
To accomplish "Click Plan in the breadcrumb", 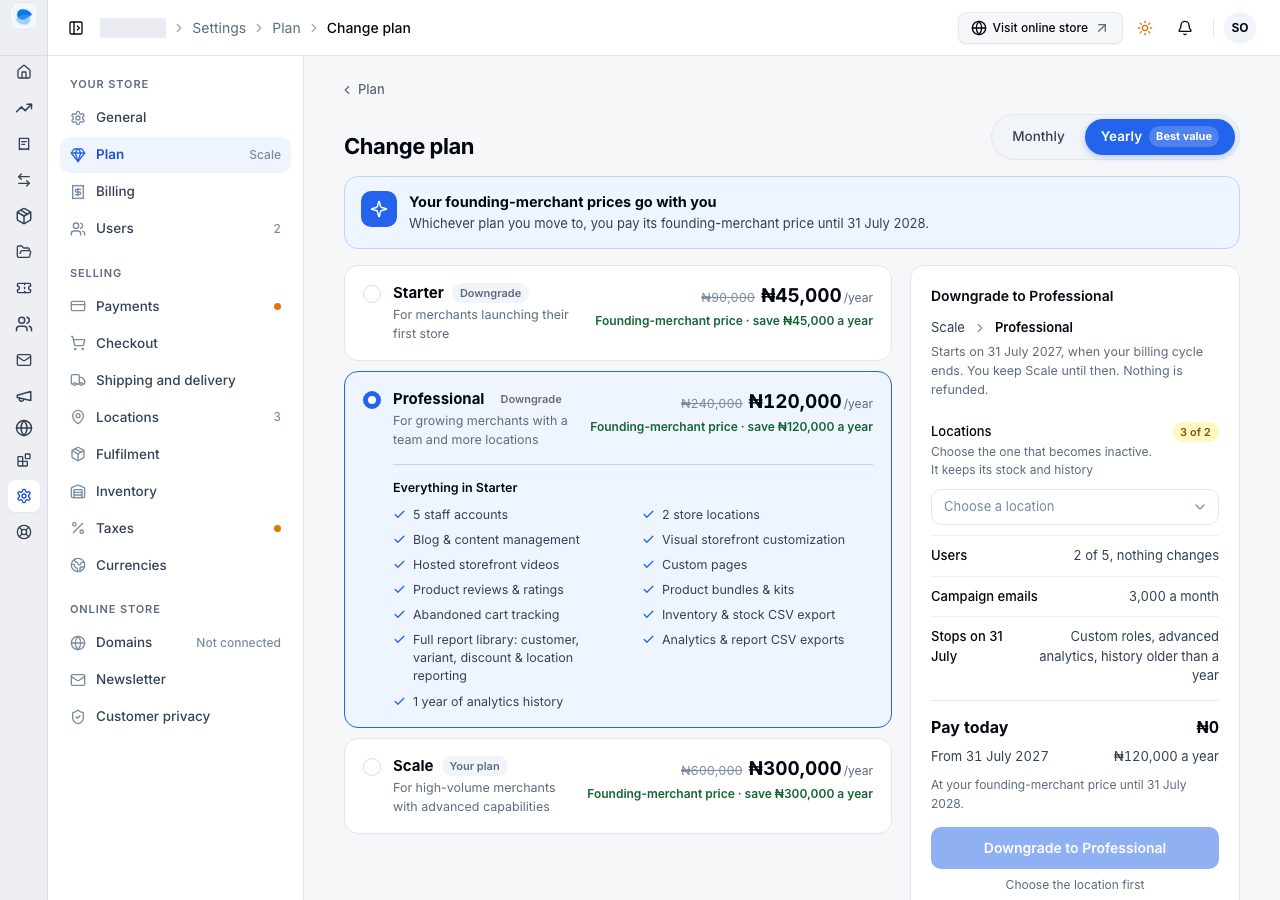I will point(286,28).
